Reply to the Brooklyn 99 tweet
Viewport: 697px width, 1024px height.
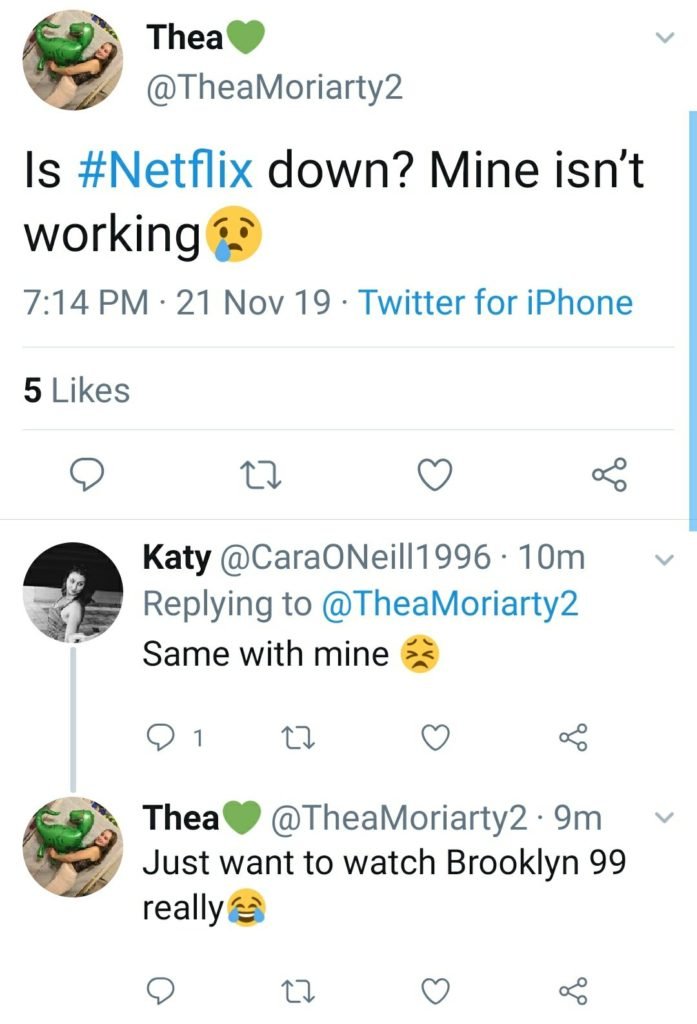pos(160,990)
